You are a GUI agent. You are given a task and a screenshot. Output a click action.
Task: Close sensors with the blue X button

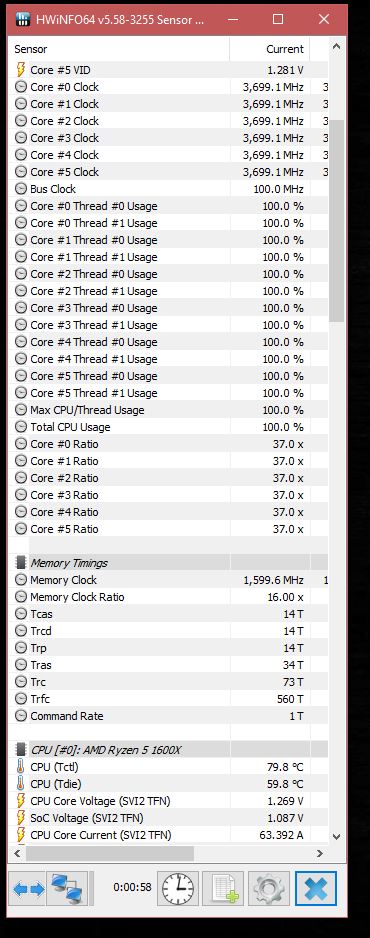pyautogui.click(x=316, y=888)
